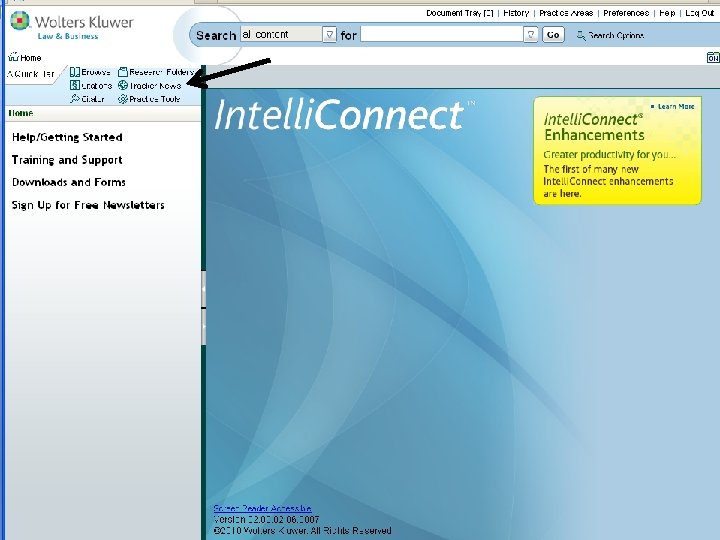
Task: Open the Tracker News globe icon
Action: pyautogui.click(x=123, y=85)
